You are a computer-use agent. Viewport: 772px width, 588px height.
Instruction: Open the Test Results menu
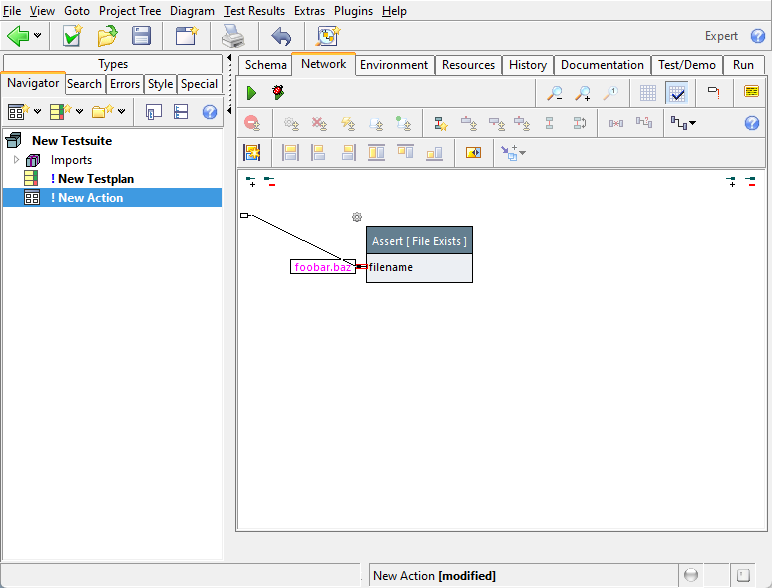pos(254,11)
